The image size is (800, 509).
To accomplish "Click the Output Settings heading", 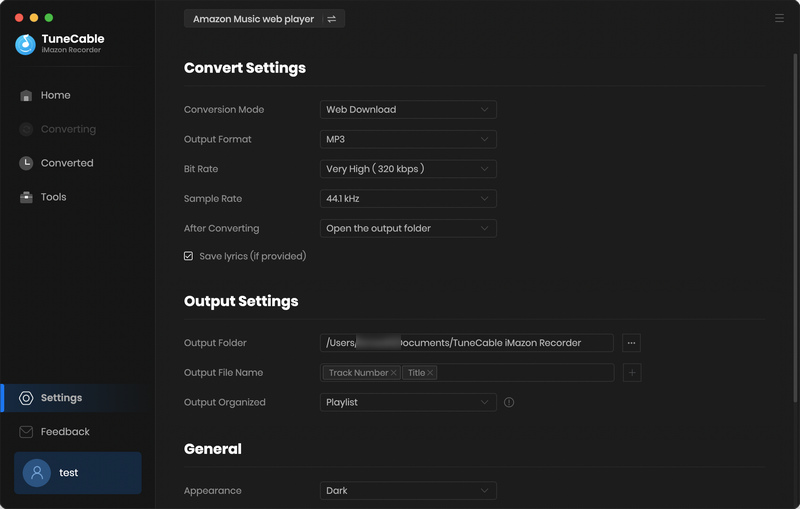I will (241, 301).
